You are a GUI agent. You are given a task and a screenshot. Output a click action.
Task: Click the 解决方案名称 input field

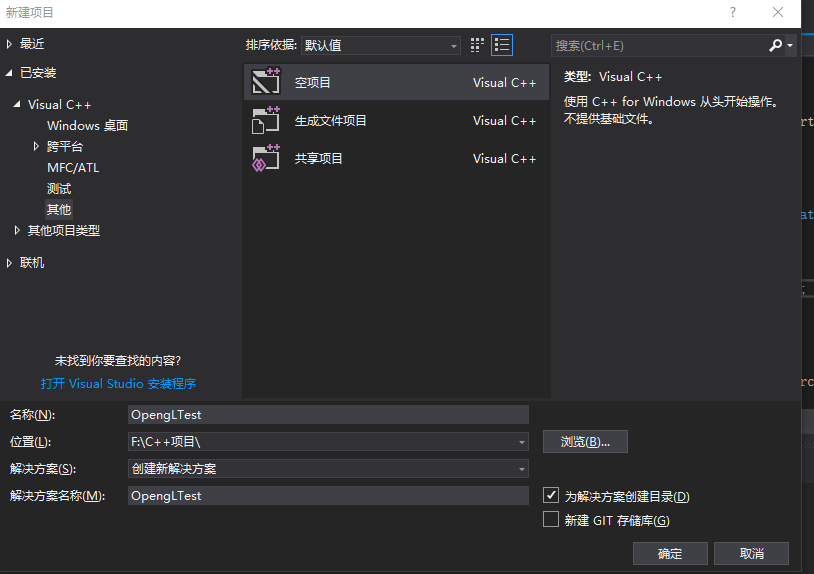coord(328,496)
